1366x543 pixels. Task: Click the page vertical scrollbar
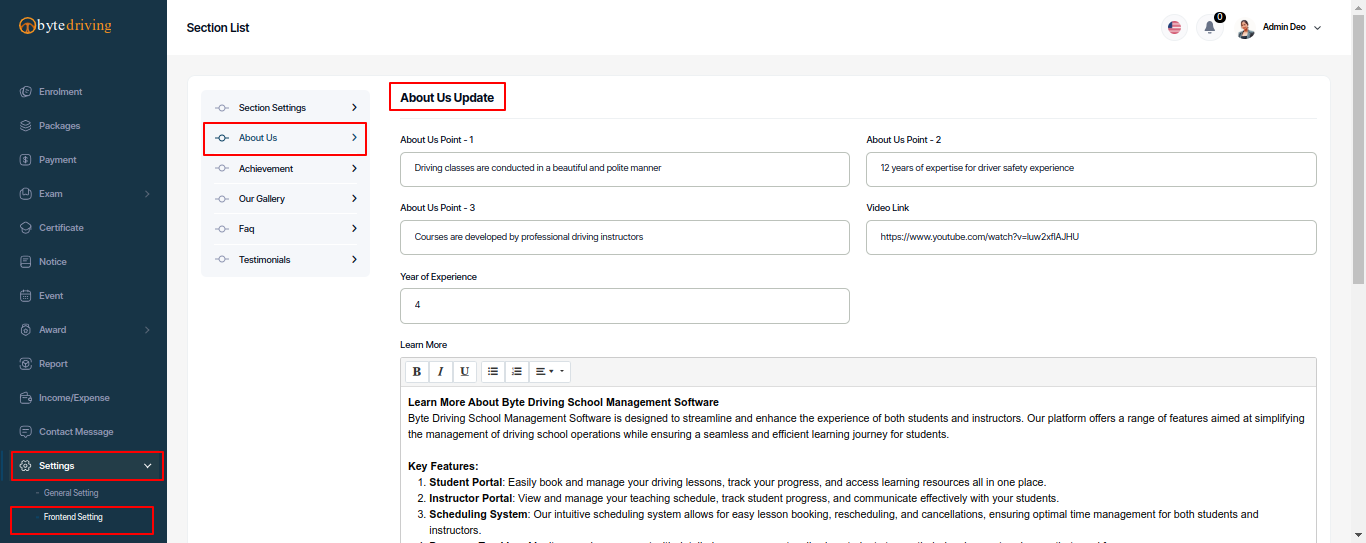1358,150
